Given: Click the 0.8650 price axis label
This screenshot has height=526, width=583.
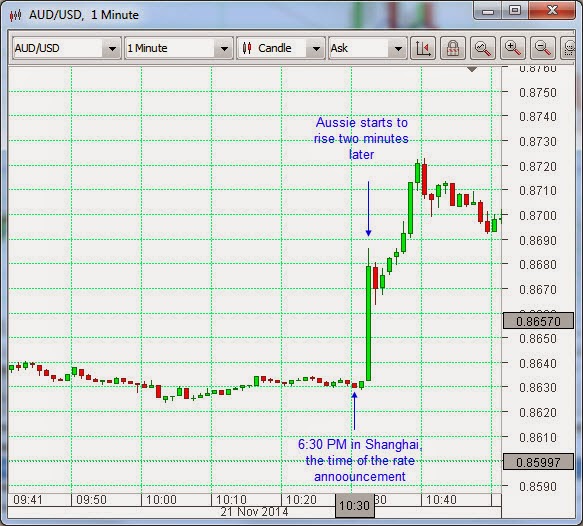Looking at the screenshot, I should (538, 339).
